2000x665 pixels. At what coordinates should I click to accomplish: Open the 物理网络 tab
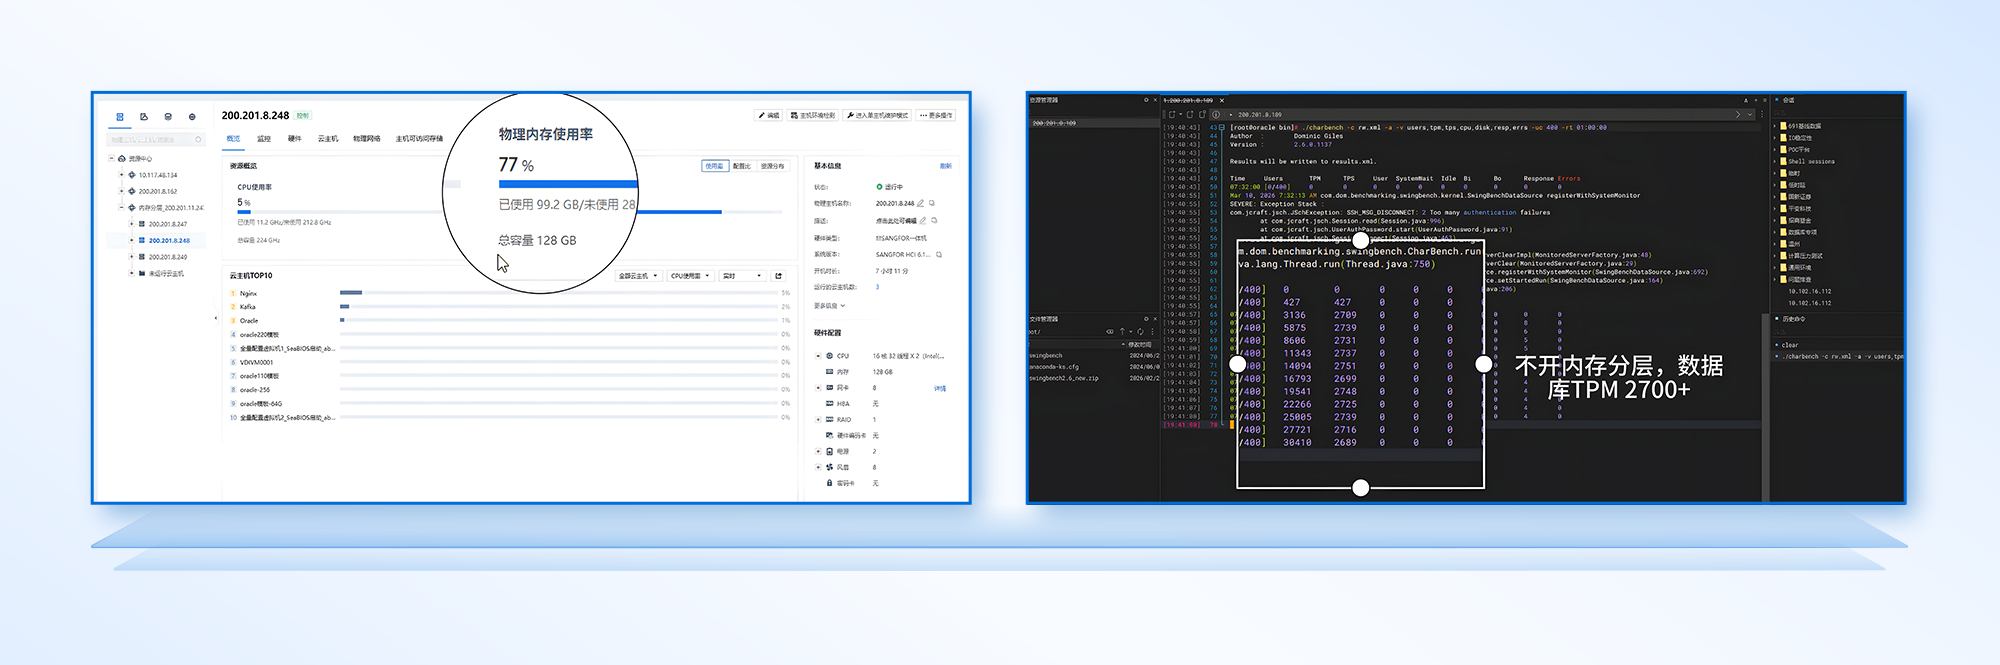366,139
